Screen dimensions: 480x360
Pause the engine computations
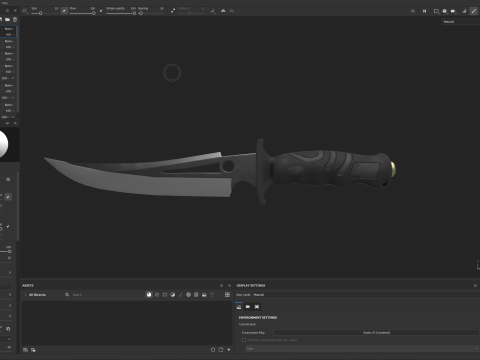(424, 11)
